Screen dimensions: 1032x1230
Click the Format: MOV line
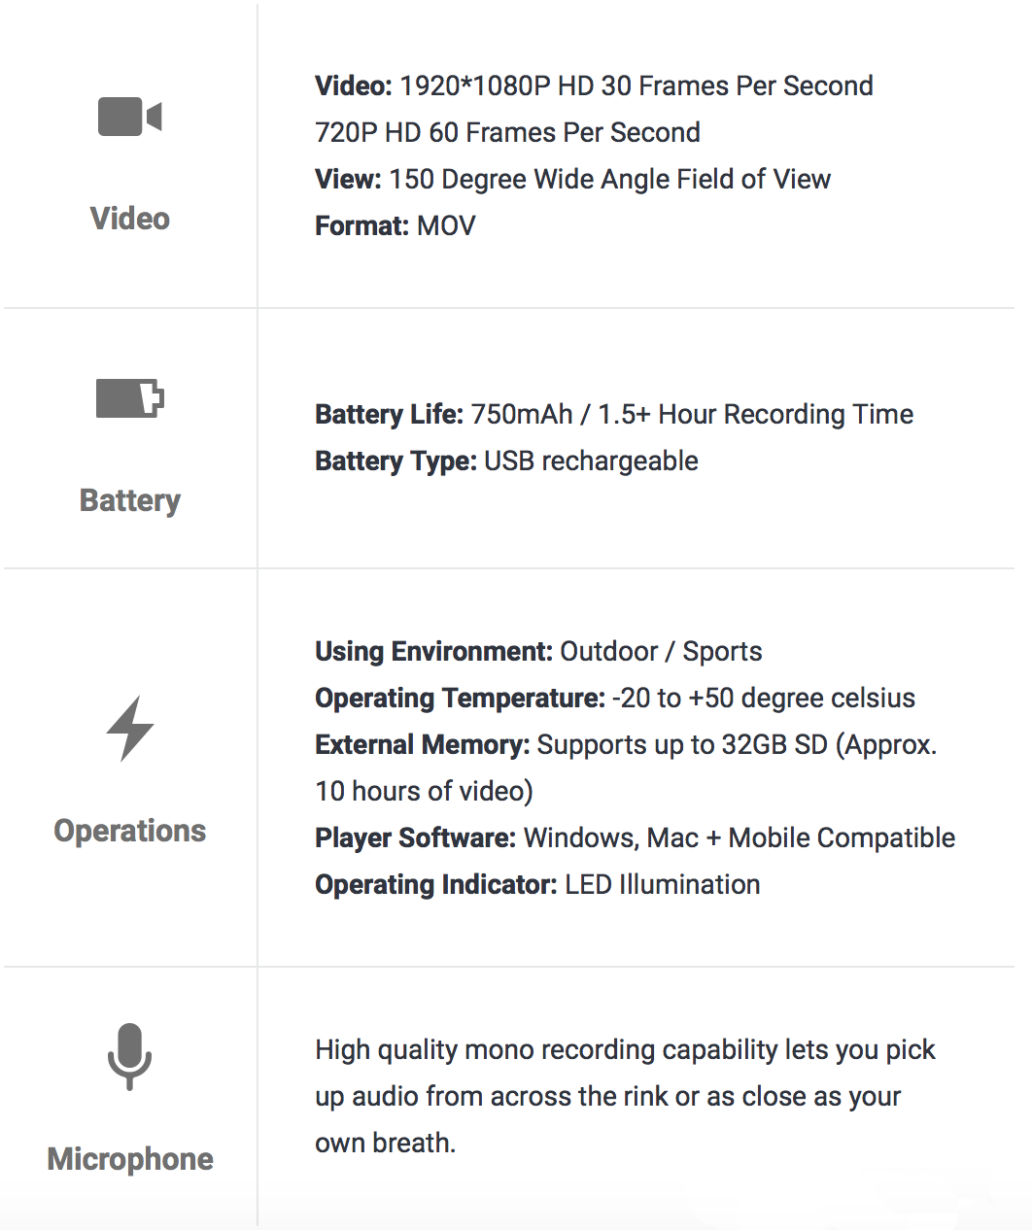click(395, 225)
